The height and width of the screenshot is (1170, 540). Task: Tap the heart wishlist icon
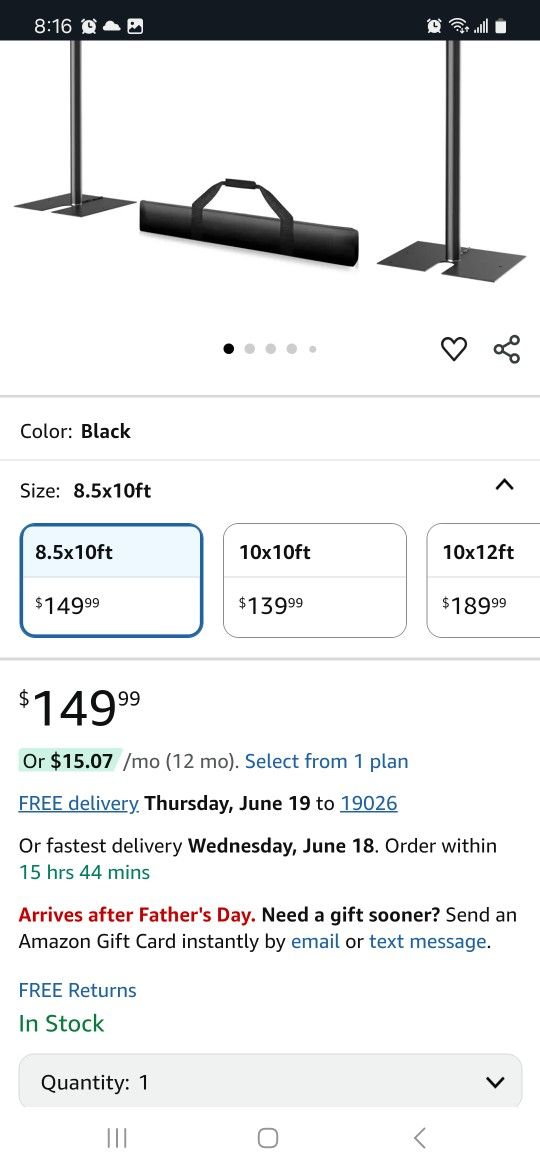(x=453, y=348)
